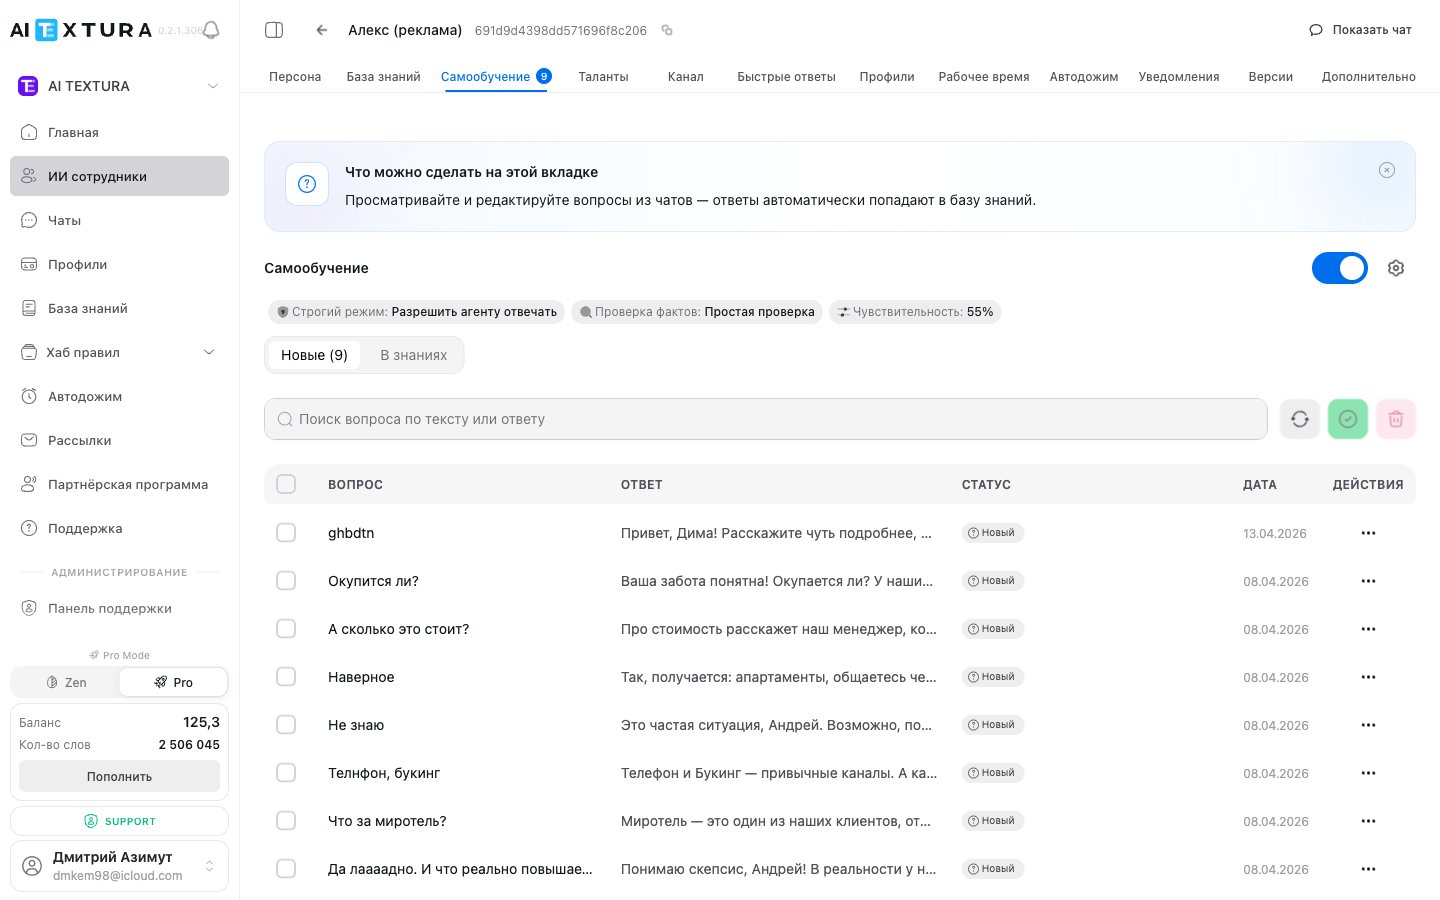
Task: Close the info banner
Action: pyautogui.click(x=1387, y=170)
